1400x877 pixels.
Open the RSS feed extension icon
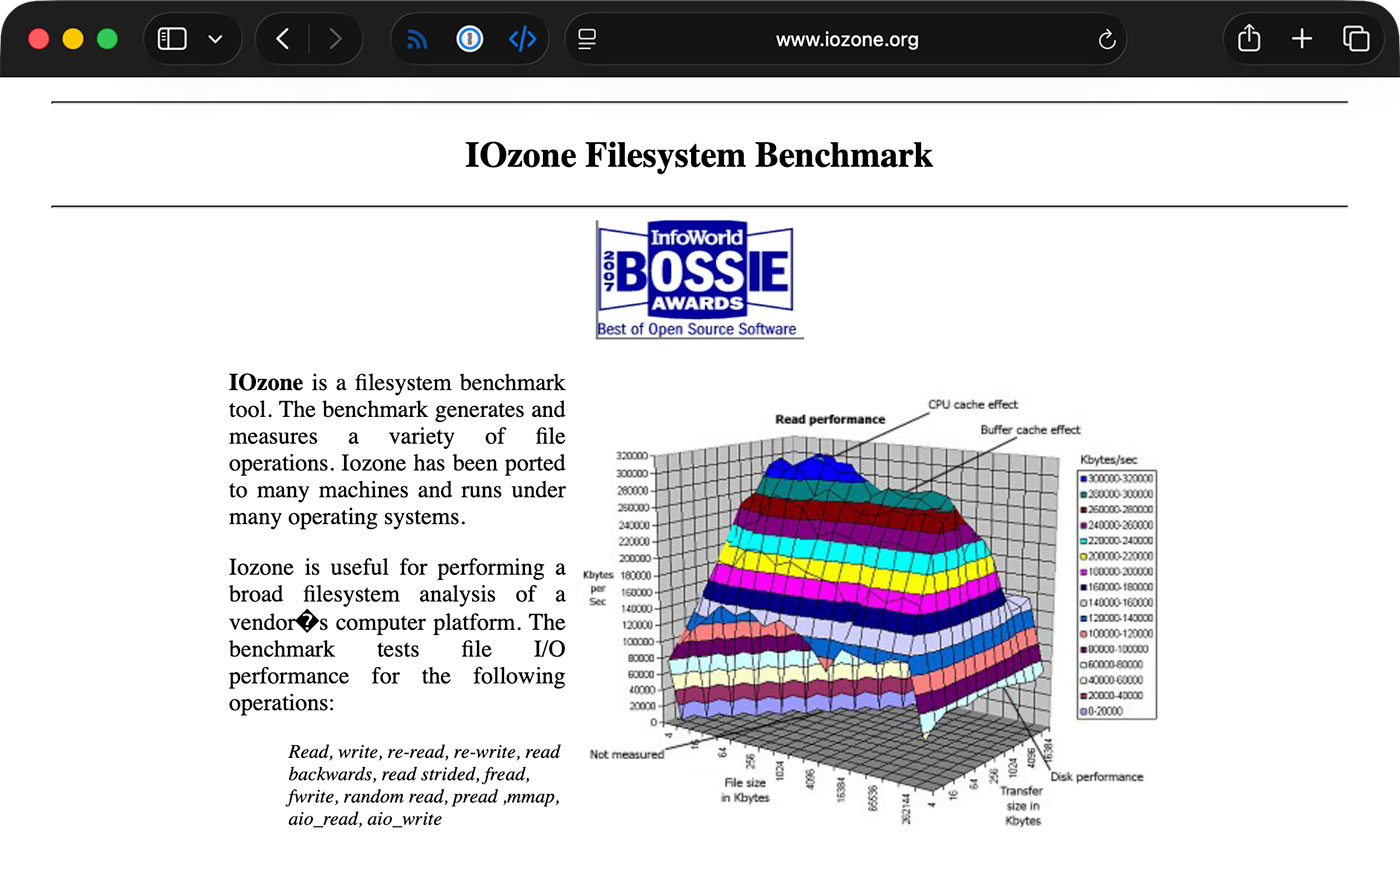417,39
